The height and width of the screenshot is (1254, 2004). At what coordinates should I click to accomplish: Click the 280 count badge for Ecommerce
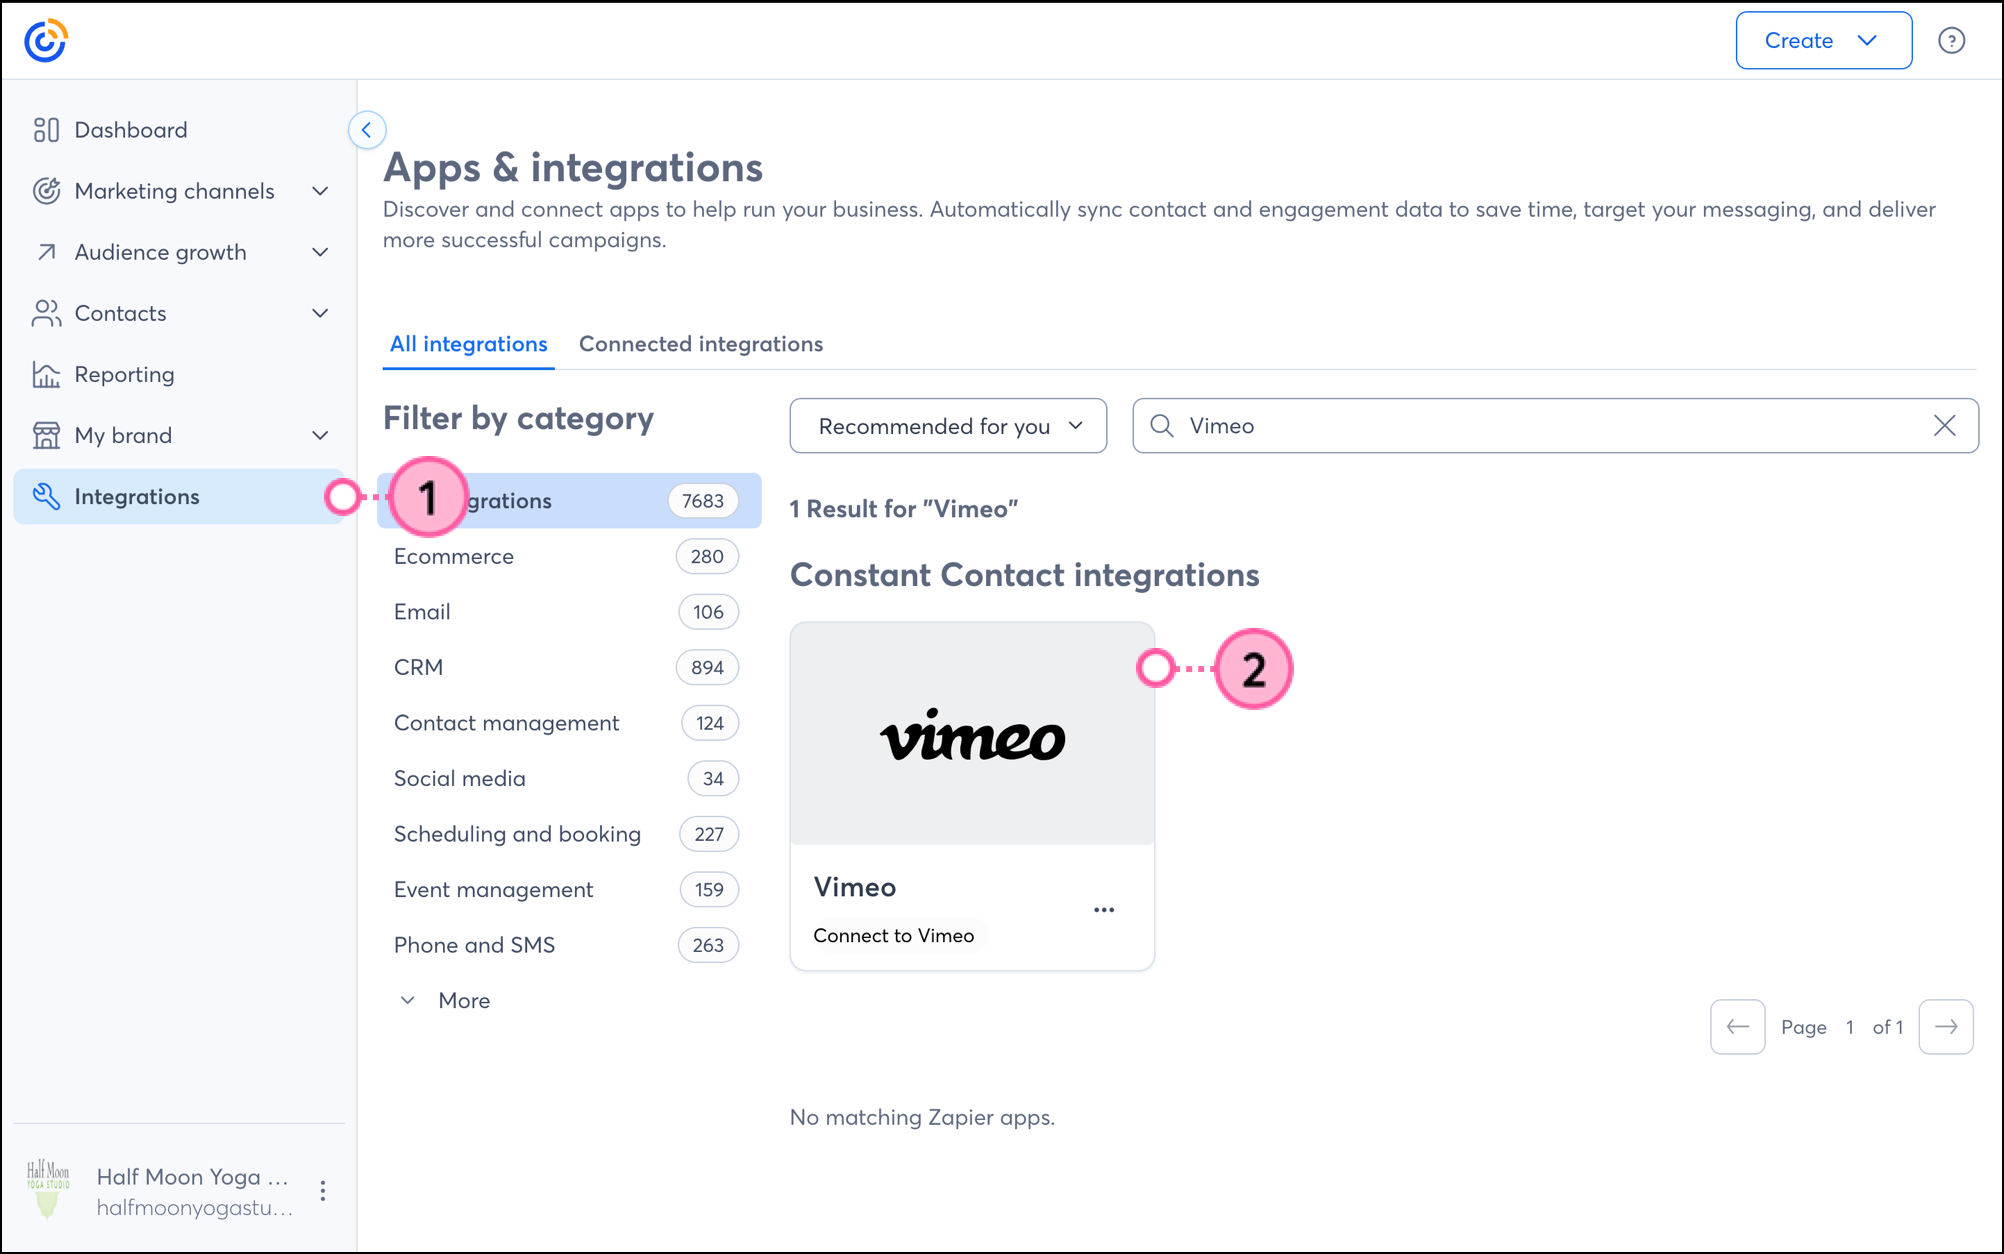click(x=707, y=557)
